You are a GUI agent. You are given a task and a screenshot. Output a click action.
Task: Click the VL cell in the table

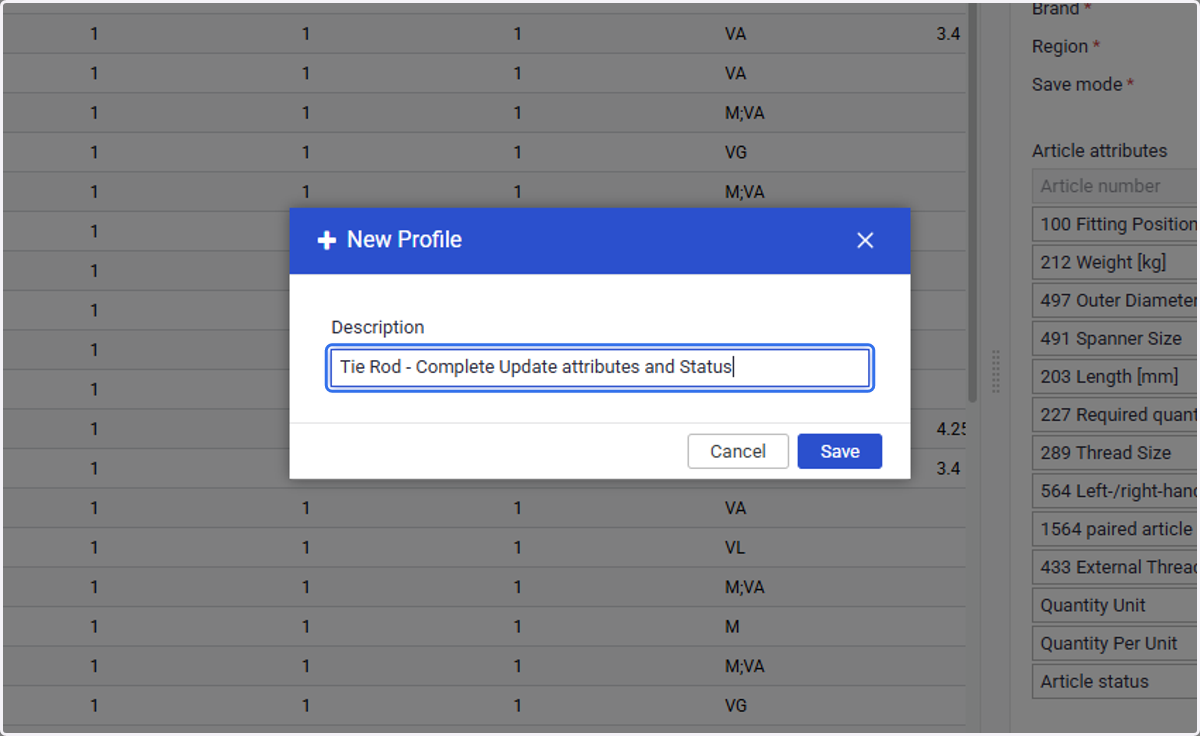click(x=735, y=548)
